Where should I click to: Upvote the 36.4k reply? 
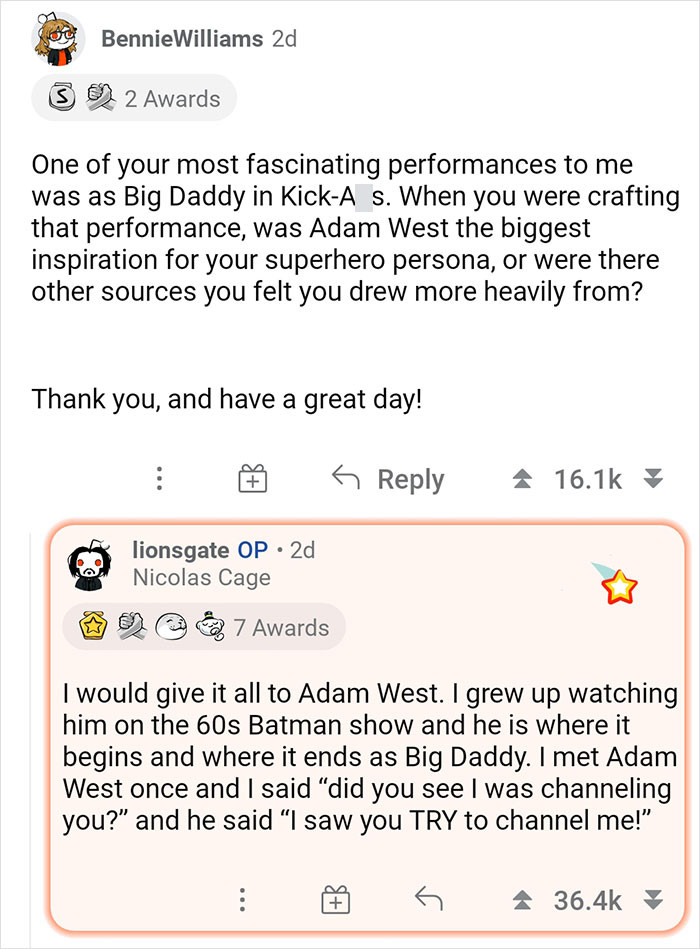(x=523, y=900)
